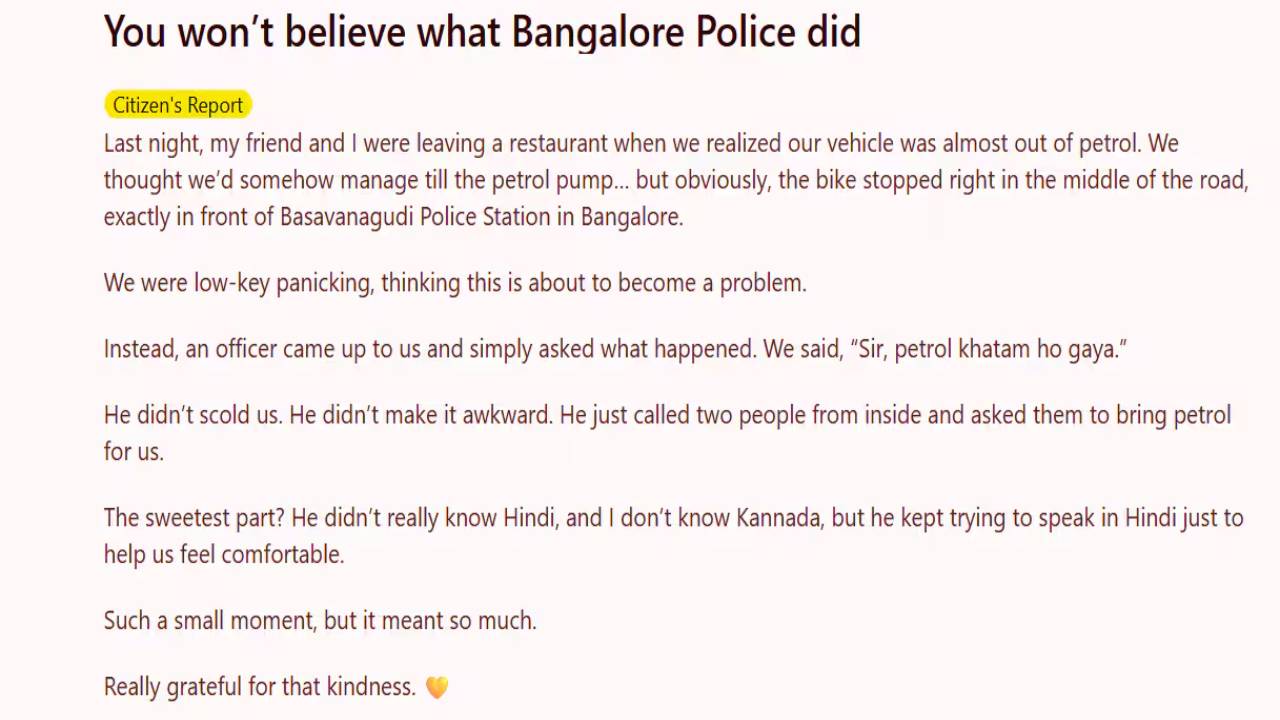This screenshot has width=1280, height=720.
Task: Click the Citizen's Report yellow badge
Action: click(x=178, y=105)
